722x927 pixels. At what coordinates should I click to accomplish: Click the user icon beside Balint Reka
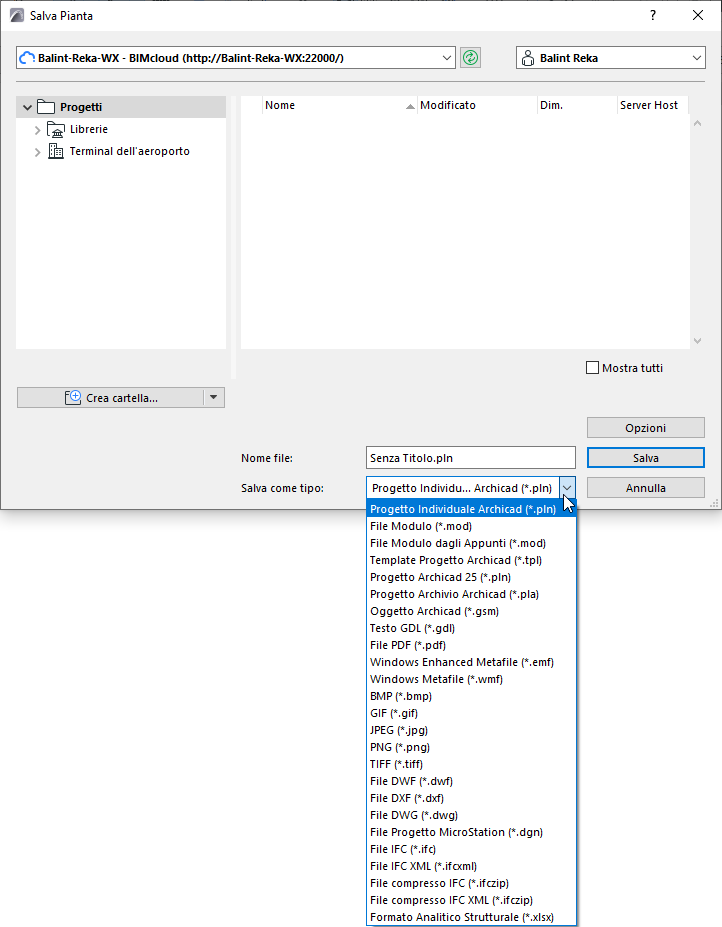pyautogui.click(x=528, y=58)
